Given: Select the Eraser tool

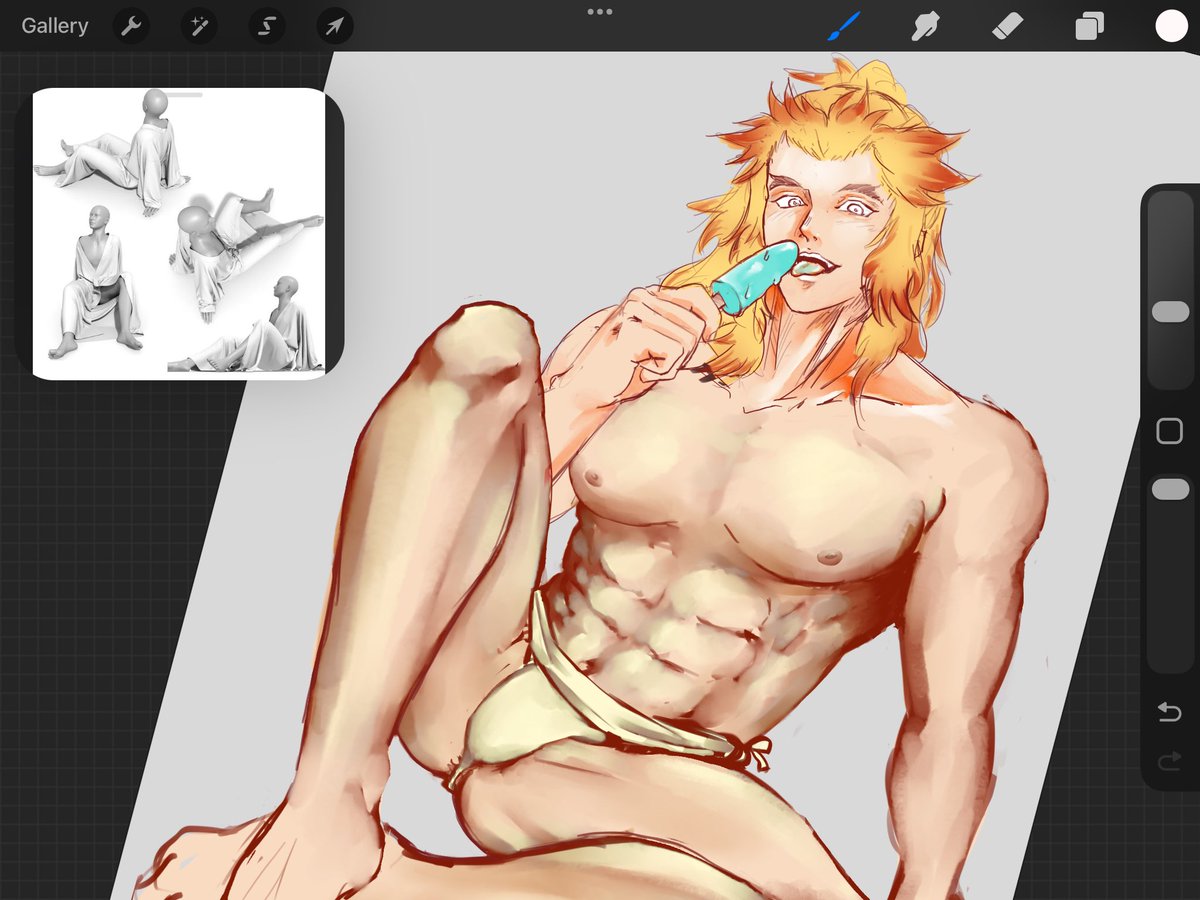Looking at the screenshot, I should pyautogui.click(x=1007, y=26).
